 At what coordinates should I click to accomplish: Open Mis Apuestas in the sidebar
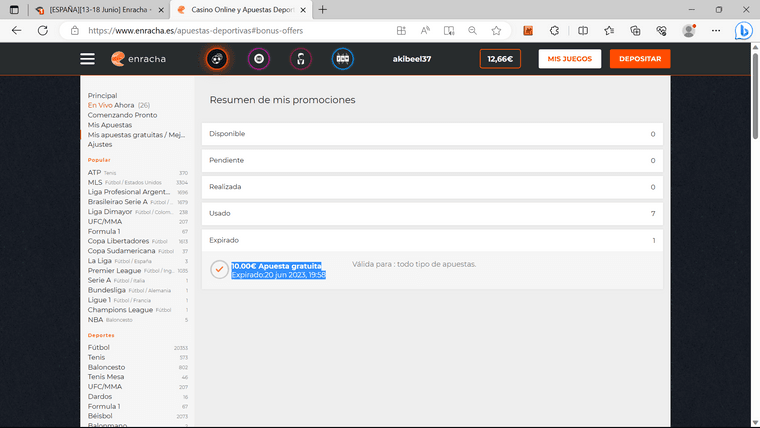coord(109,125)
